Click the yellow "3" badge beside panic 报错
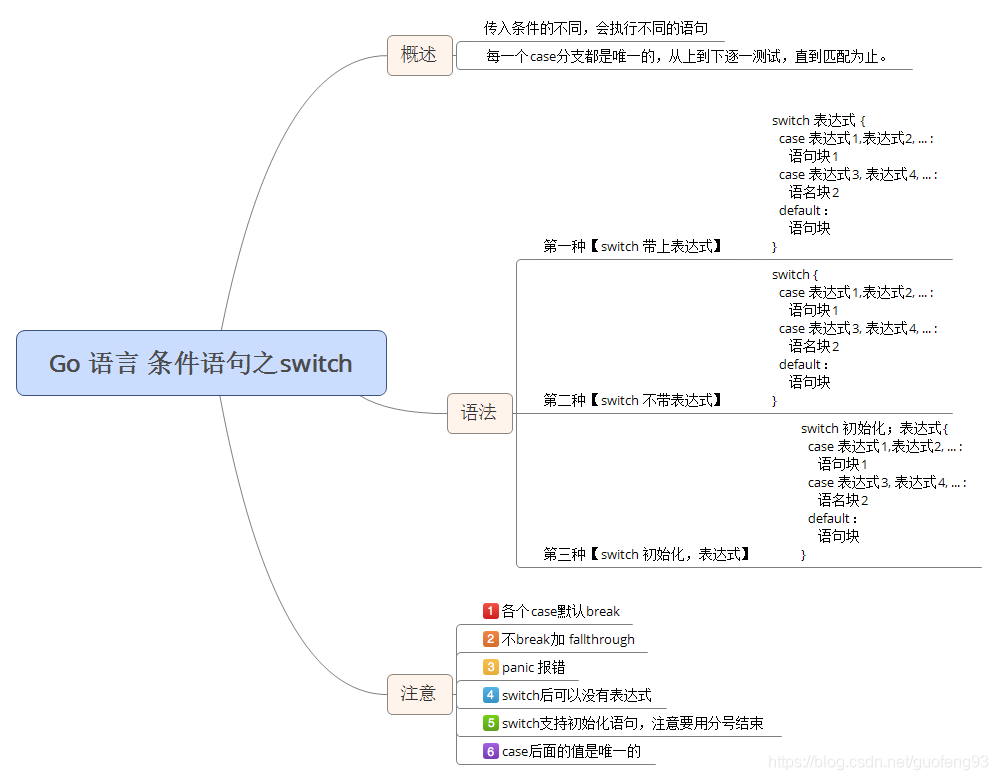 click(489, 667)
